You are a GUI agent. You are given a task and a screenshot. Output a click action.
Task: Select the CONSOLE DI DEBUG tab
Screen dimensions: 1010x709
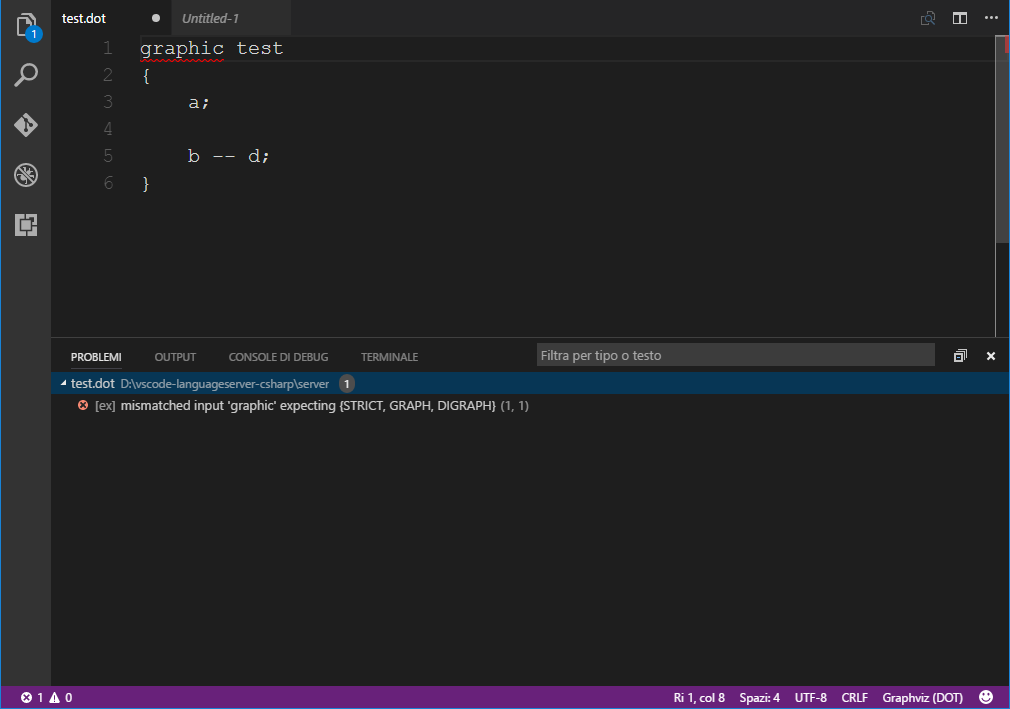click(x=278, y=357)
